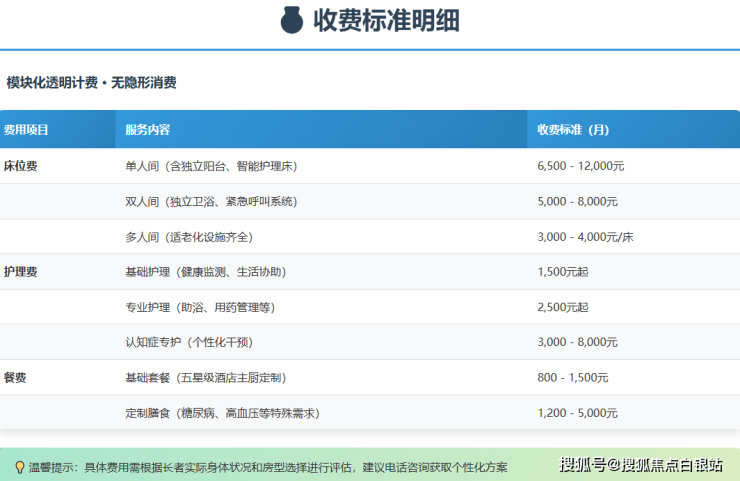Click the 双人间 service description

(211, 201)
